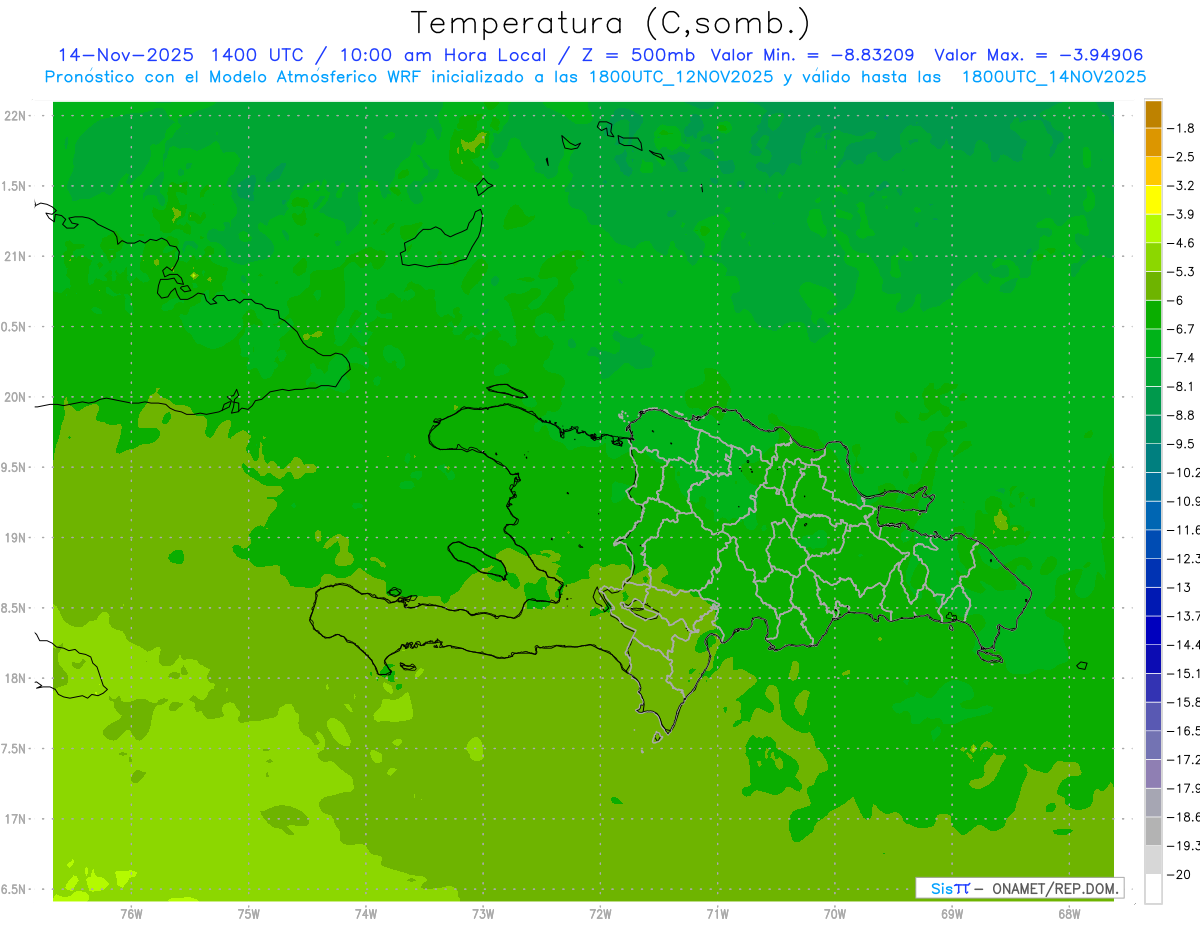Click the yellow colorbar segment above -3.9
This screenshot has width=1200, height=927.
pyautogui.click(x=1153, y=200)
